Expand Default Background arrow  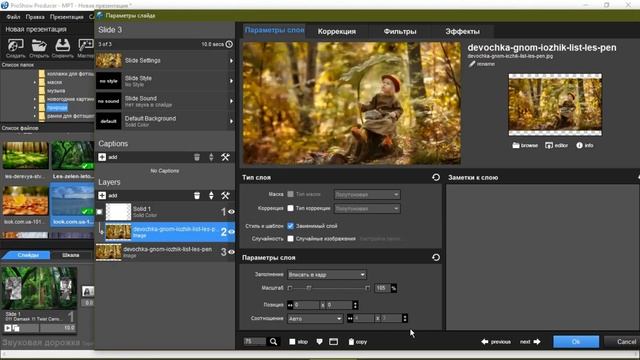point(231,121)
